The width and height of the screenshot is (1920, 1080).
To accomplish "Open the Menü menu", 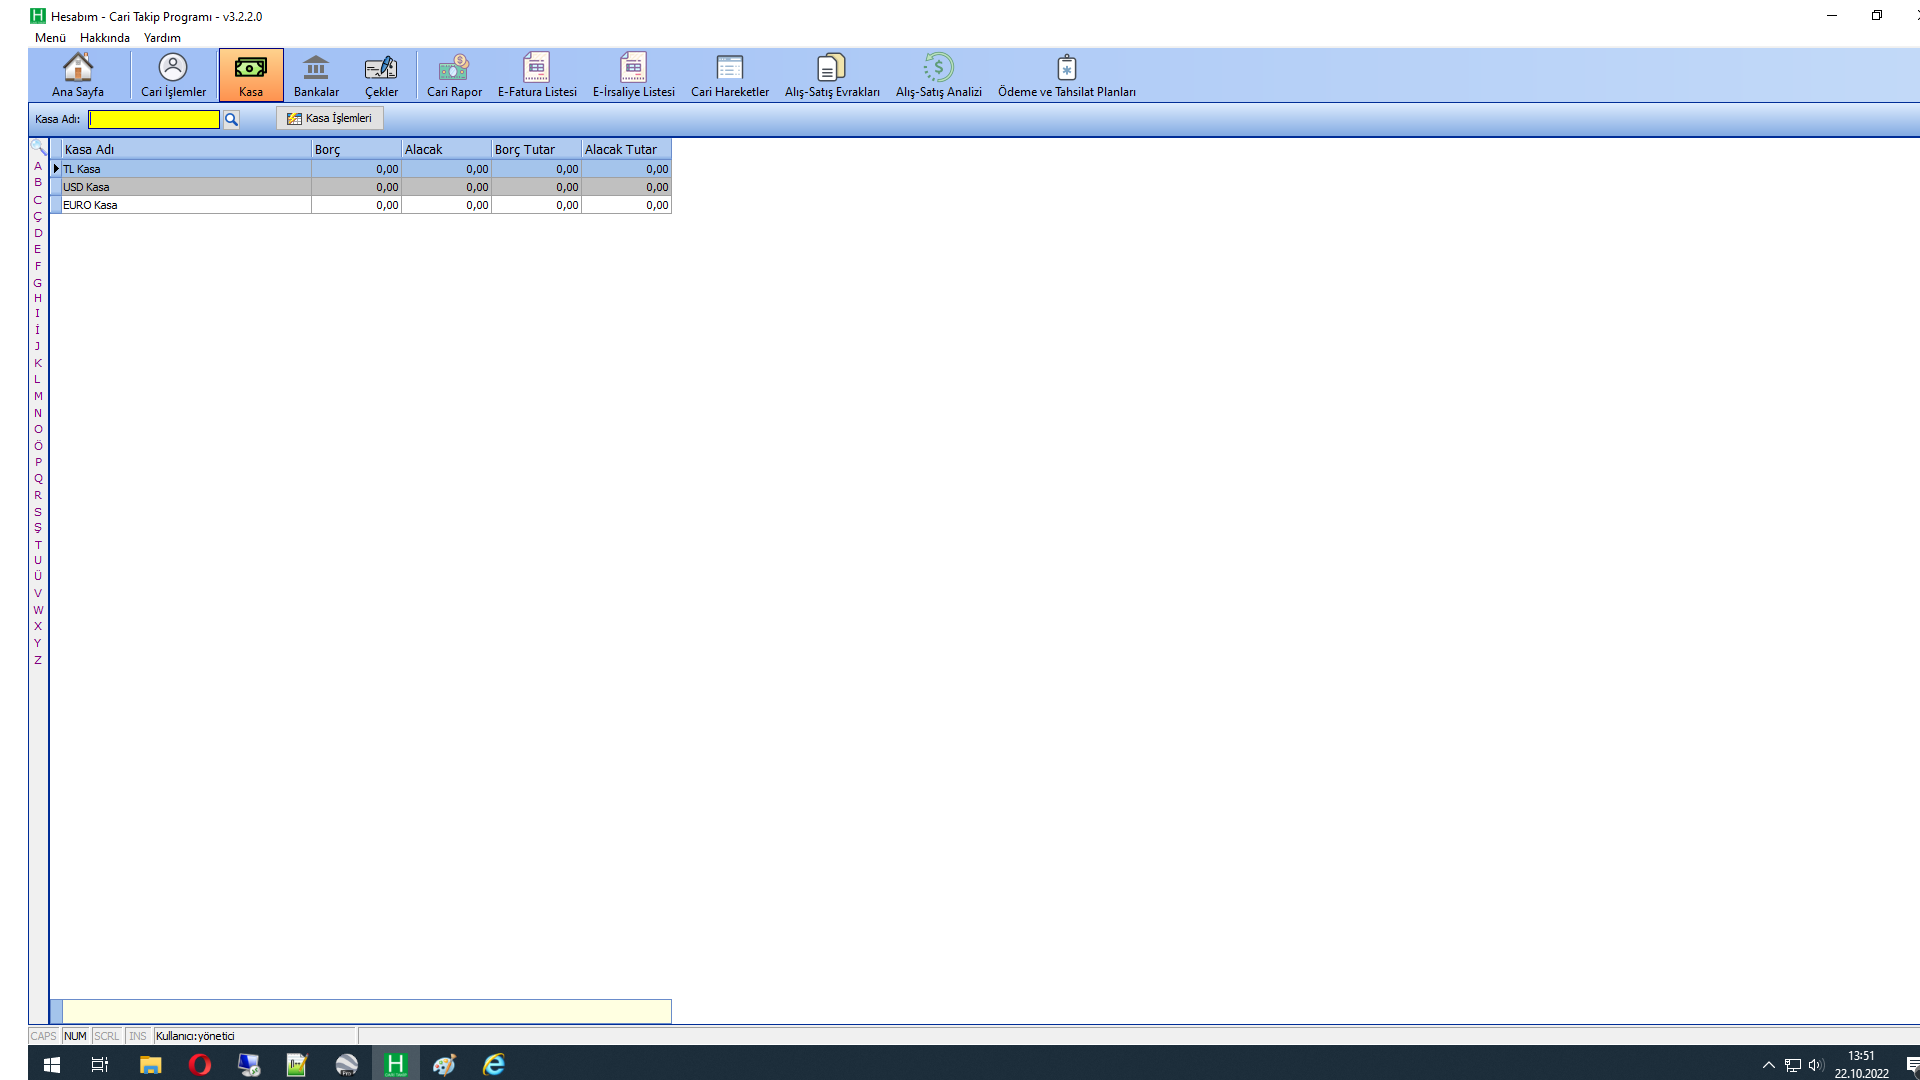I will (50, 38).
